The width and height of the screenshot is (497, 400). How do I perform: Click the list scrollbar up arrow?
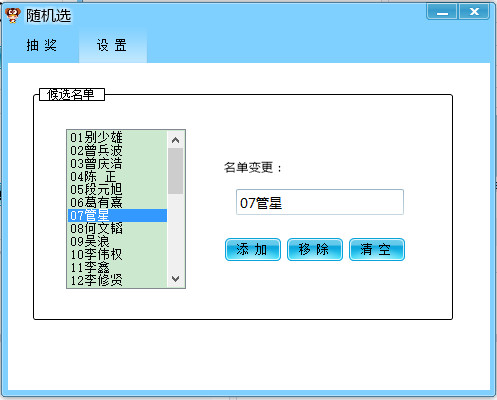176,140
